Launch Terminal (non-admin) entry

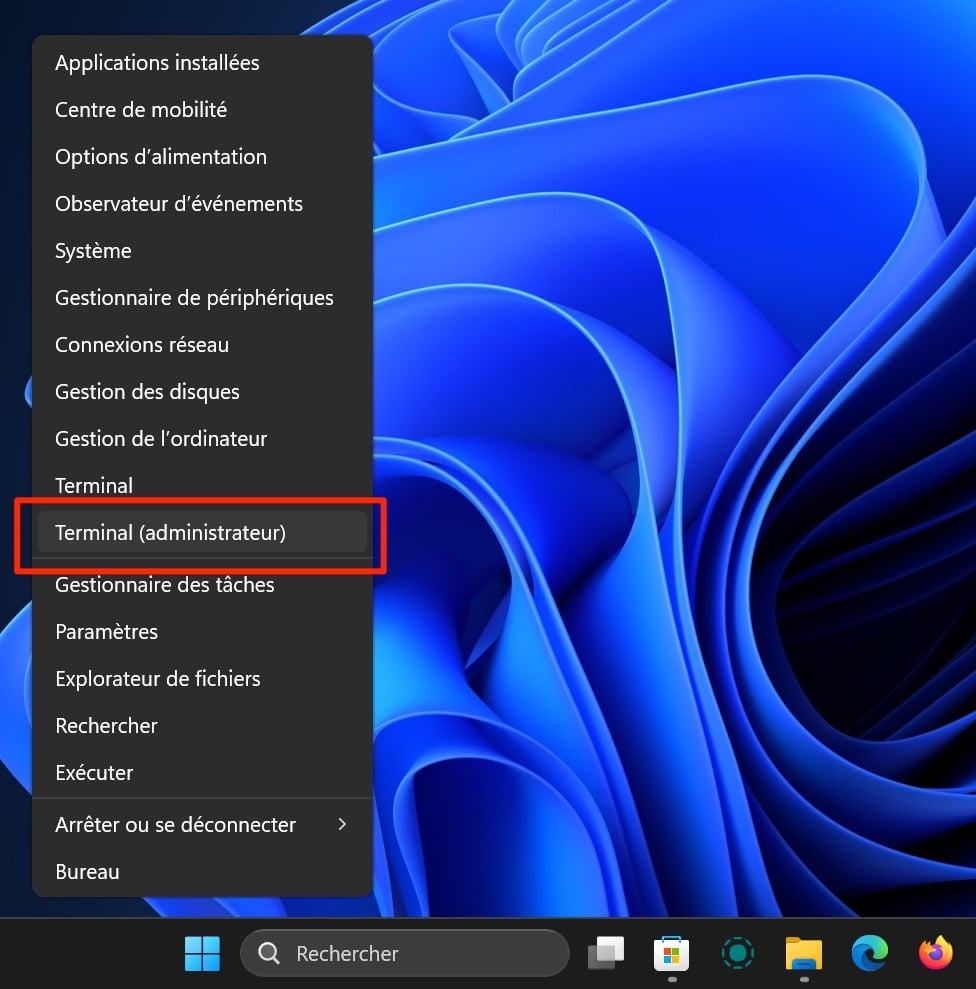pyautogui.click(x=202, y=485)
